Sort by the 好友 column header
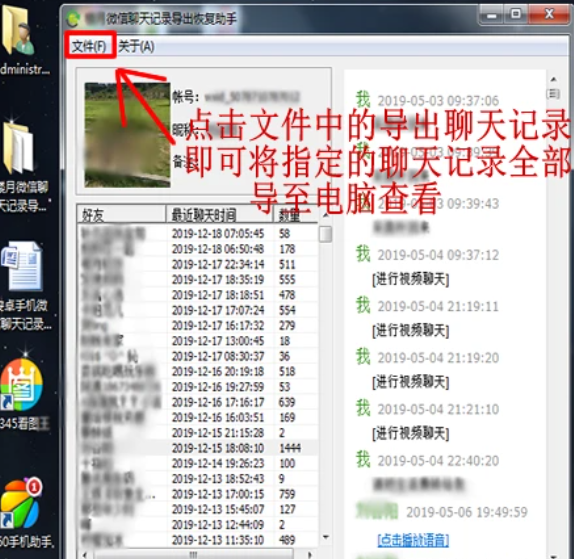This screenshot has height=559, width=574. pos(121,215)
